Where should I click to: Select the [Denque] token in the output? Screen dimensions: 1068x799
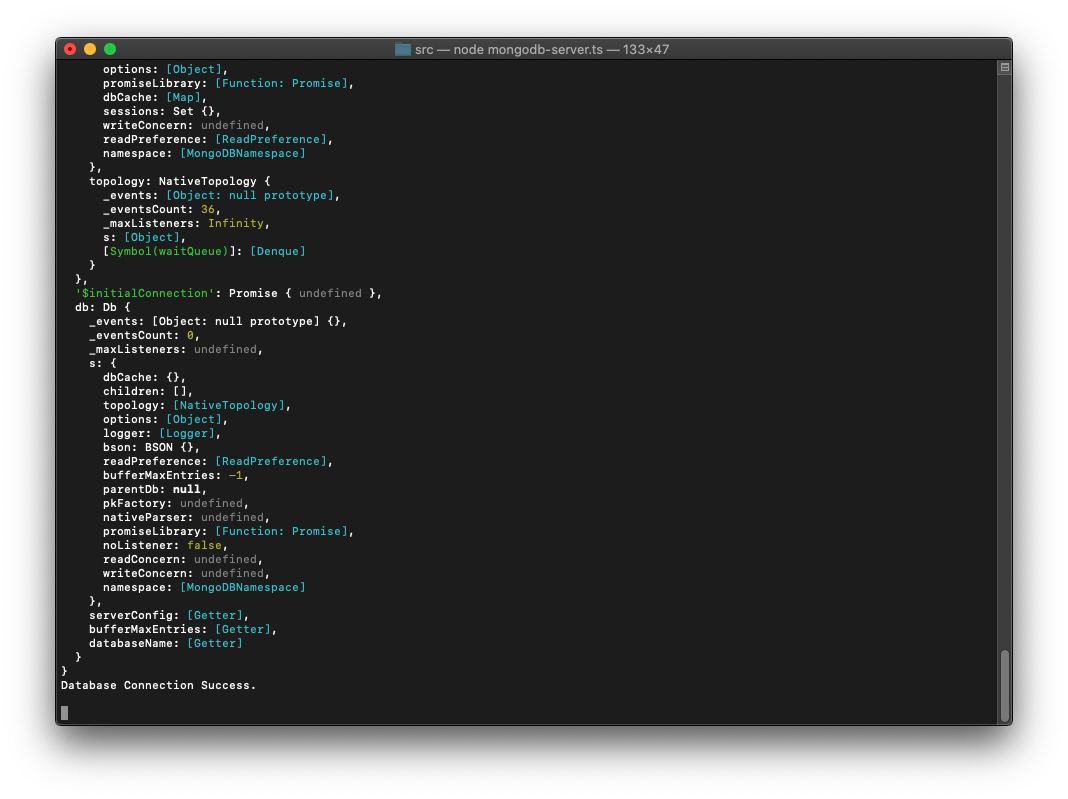(x=278, y=251)
